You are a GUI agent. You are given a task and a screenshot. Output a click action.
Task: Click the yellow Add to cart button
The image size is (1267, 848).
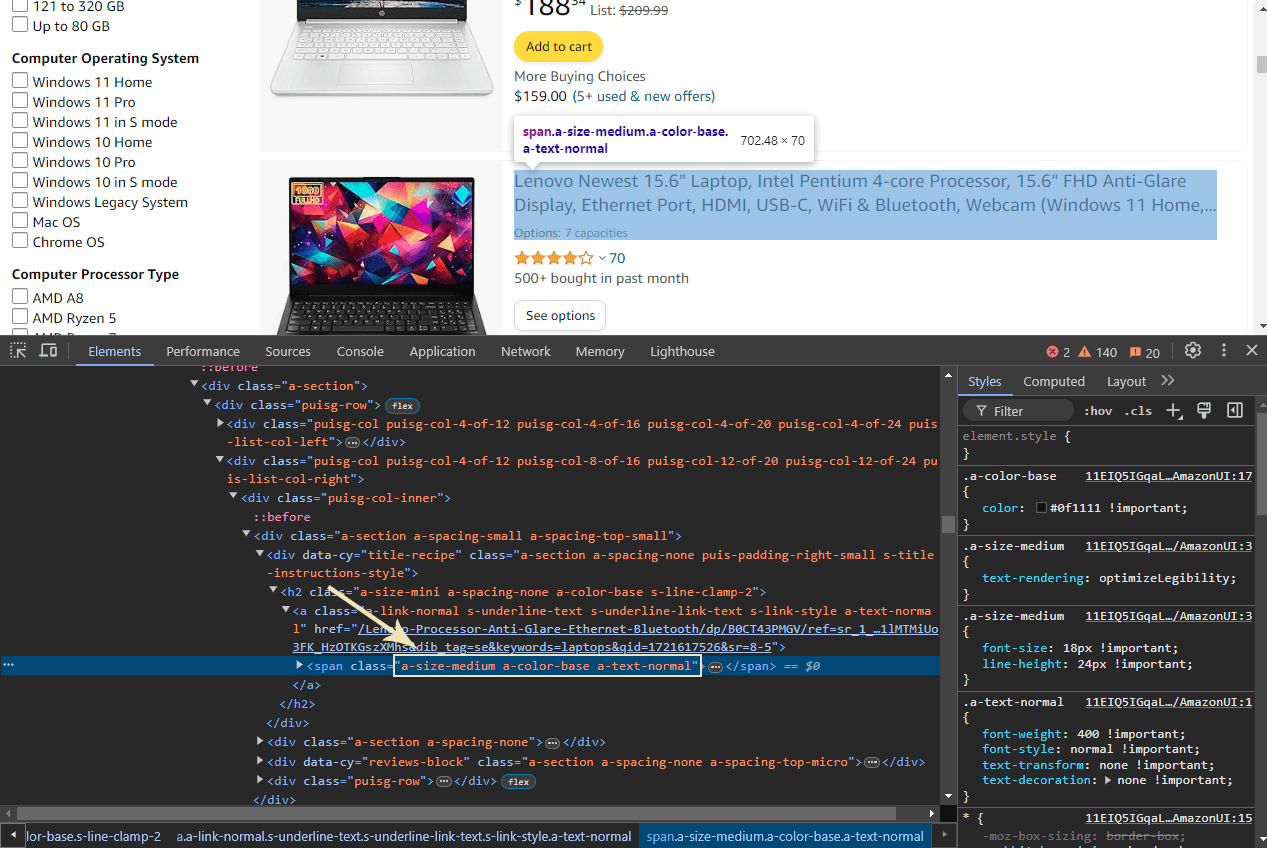(x=558, y=47)
